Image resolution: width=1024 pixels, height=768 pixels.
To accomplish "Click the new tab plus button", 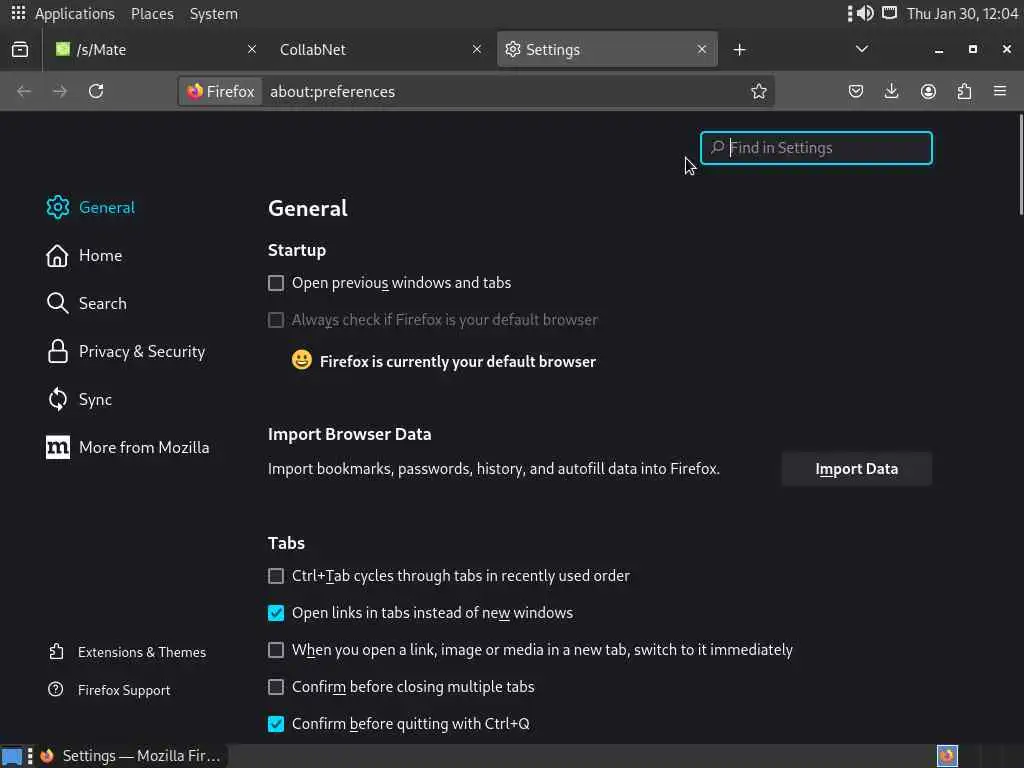I will coord(739,49).
